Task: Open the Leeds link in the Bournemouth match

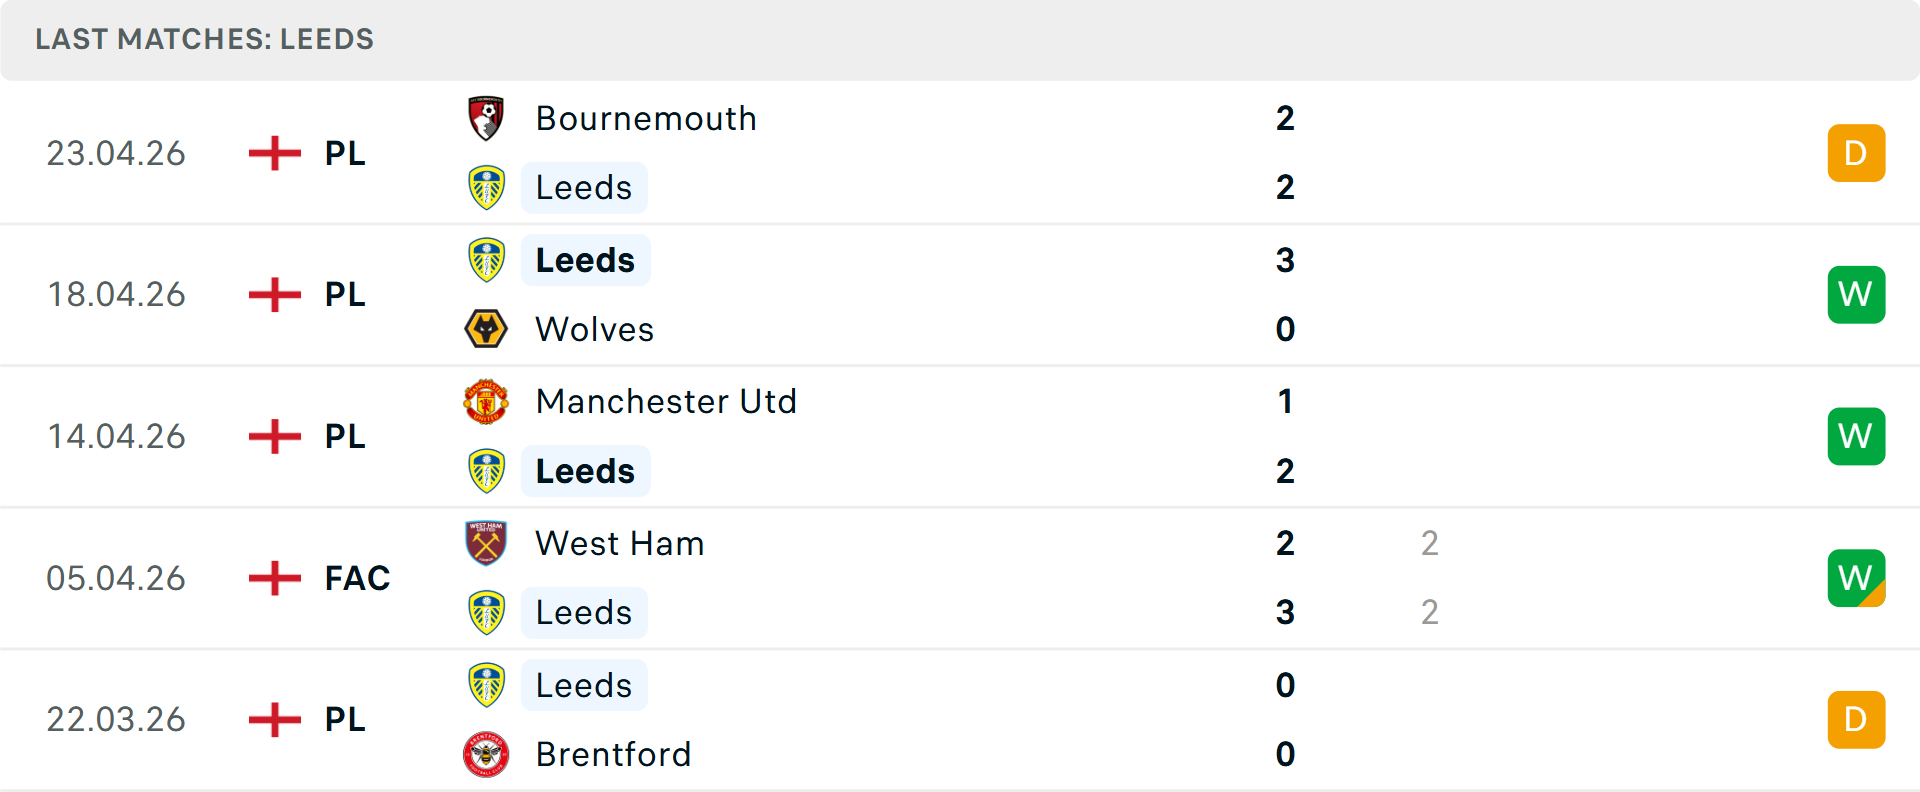Action: click(x=583, y=187)
